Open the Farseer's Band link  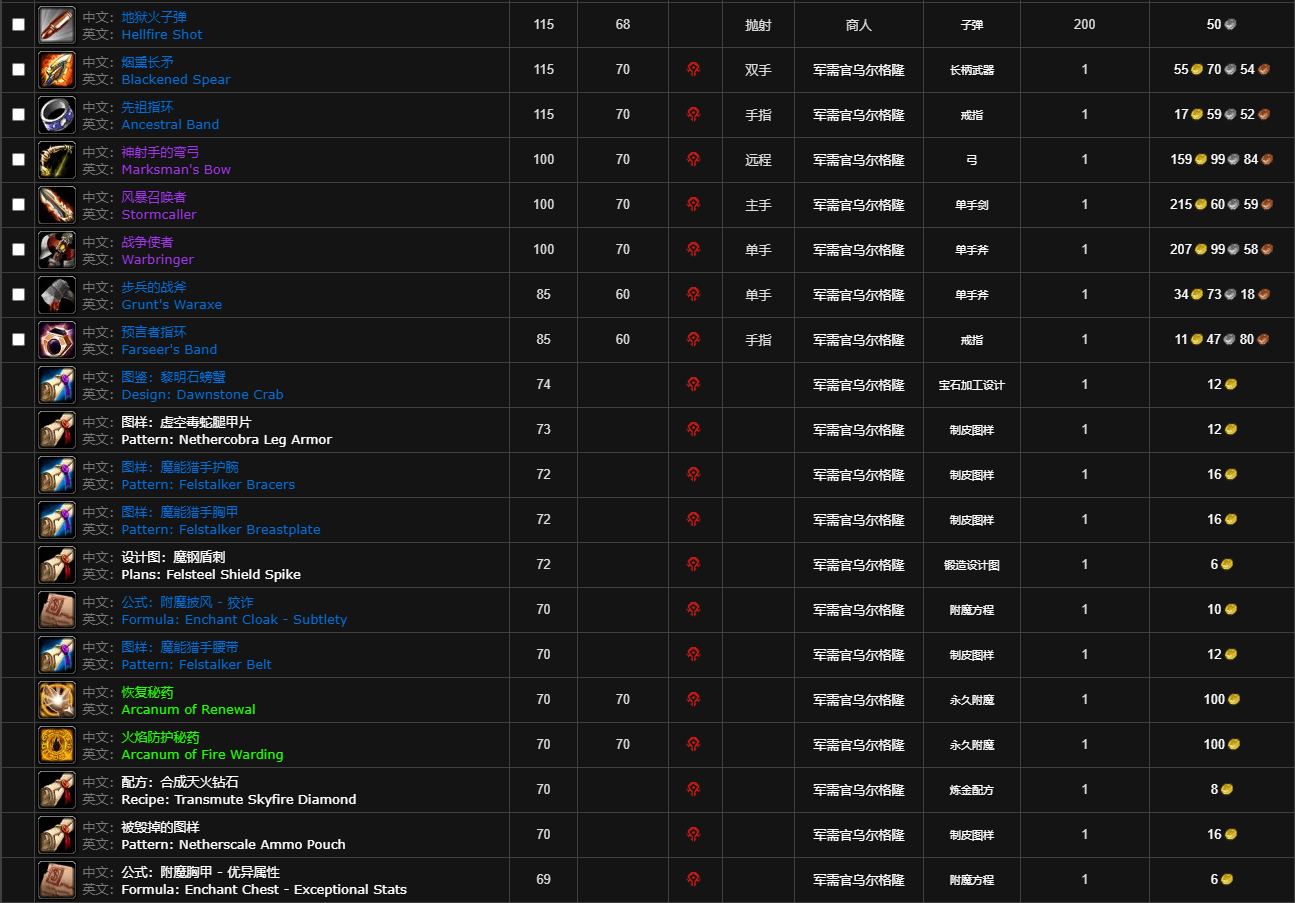click(x=169, y=349)
